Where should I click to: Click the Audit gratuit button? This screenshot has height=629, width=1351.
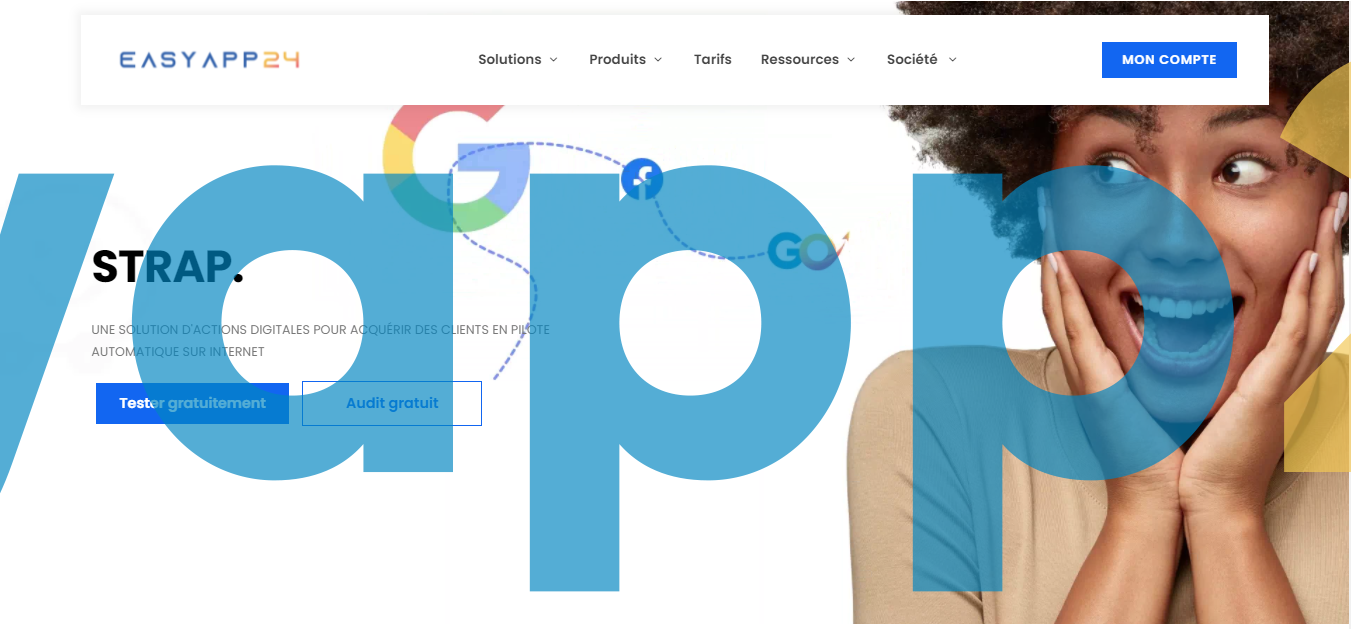coord(392,403)
